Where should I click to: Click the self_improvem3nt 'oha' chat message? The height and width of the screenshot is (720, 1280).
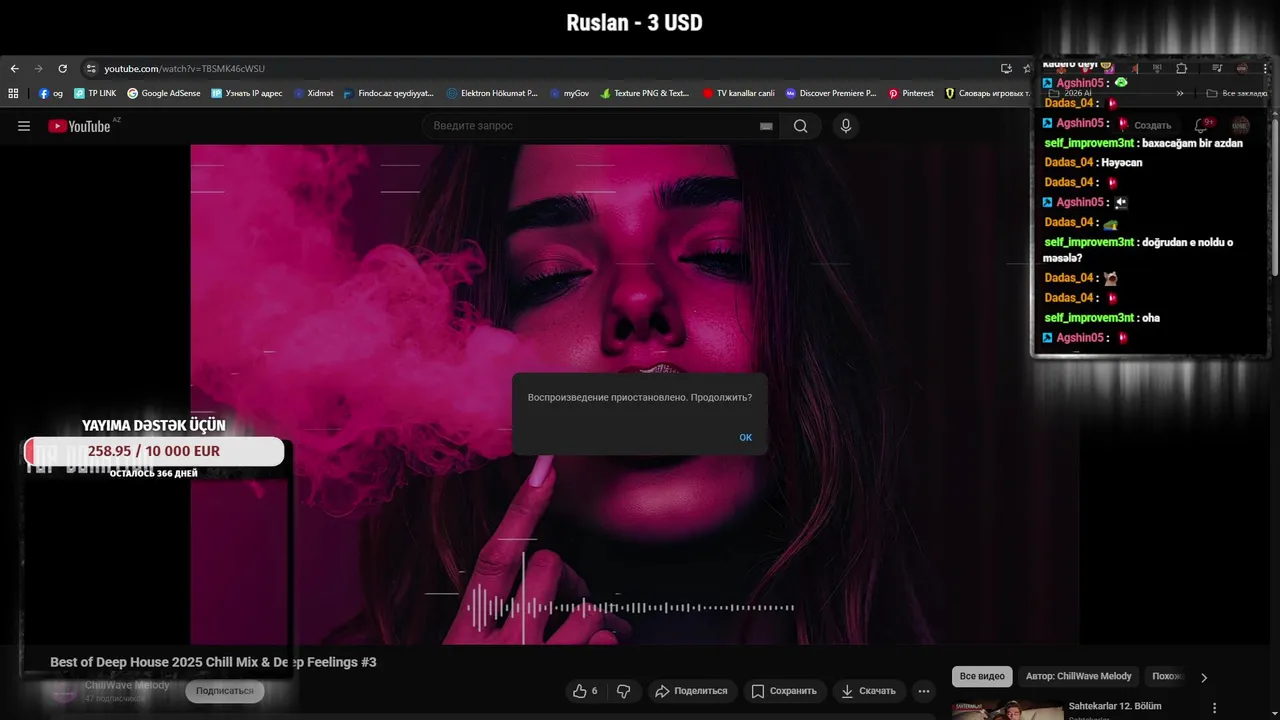tap(1102, 318)
